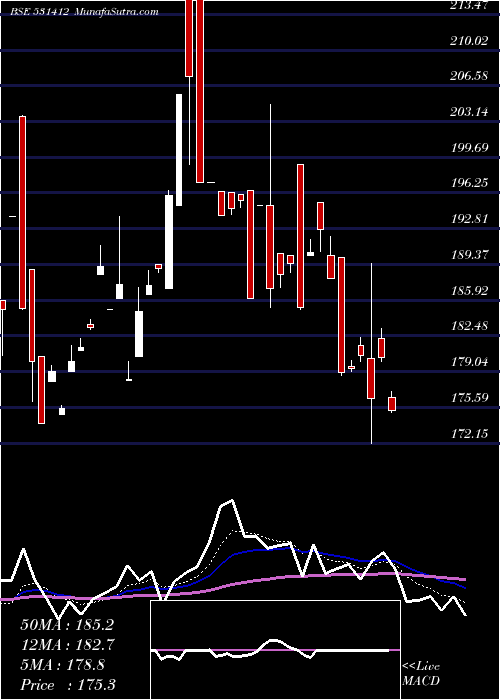Click the Price : 175.3 readout
The image size is (500, 700).
pos(68,685)
